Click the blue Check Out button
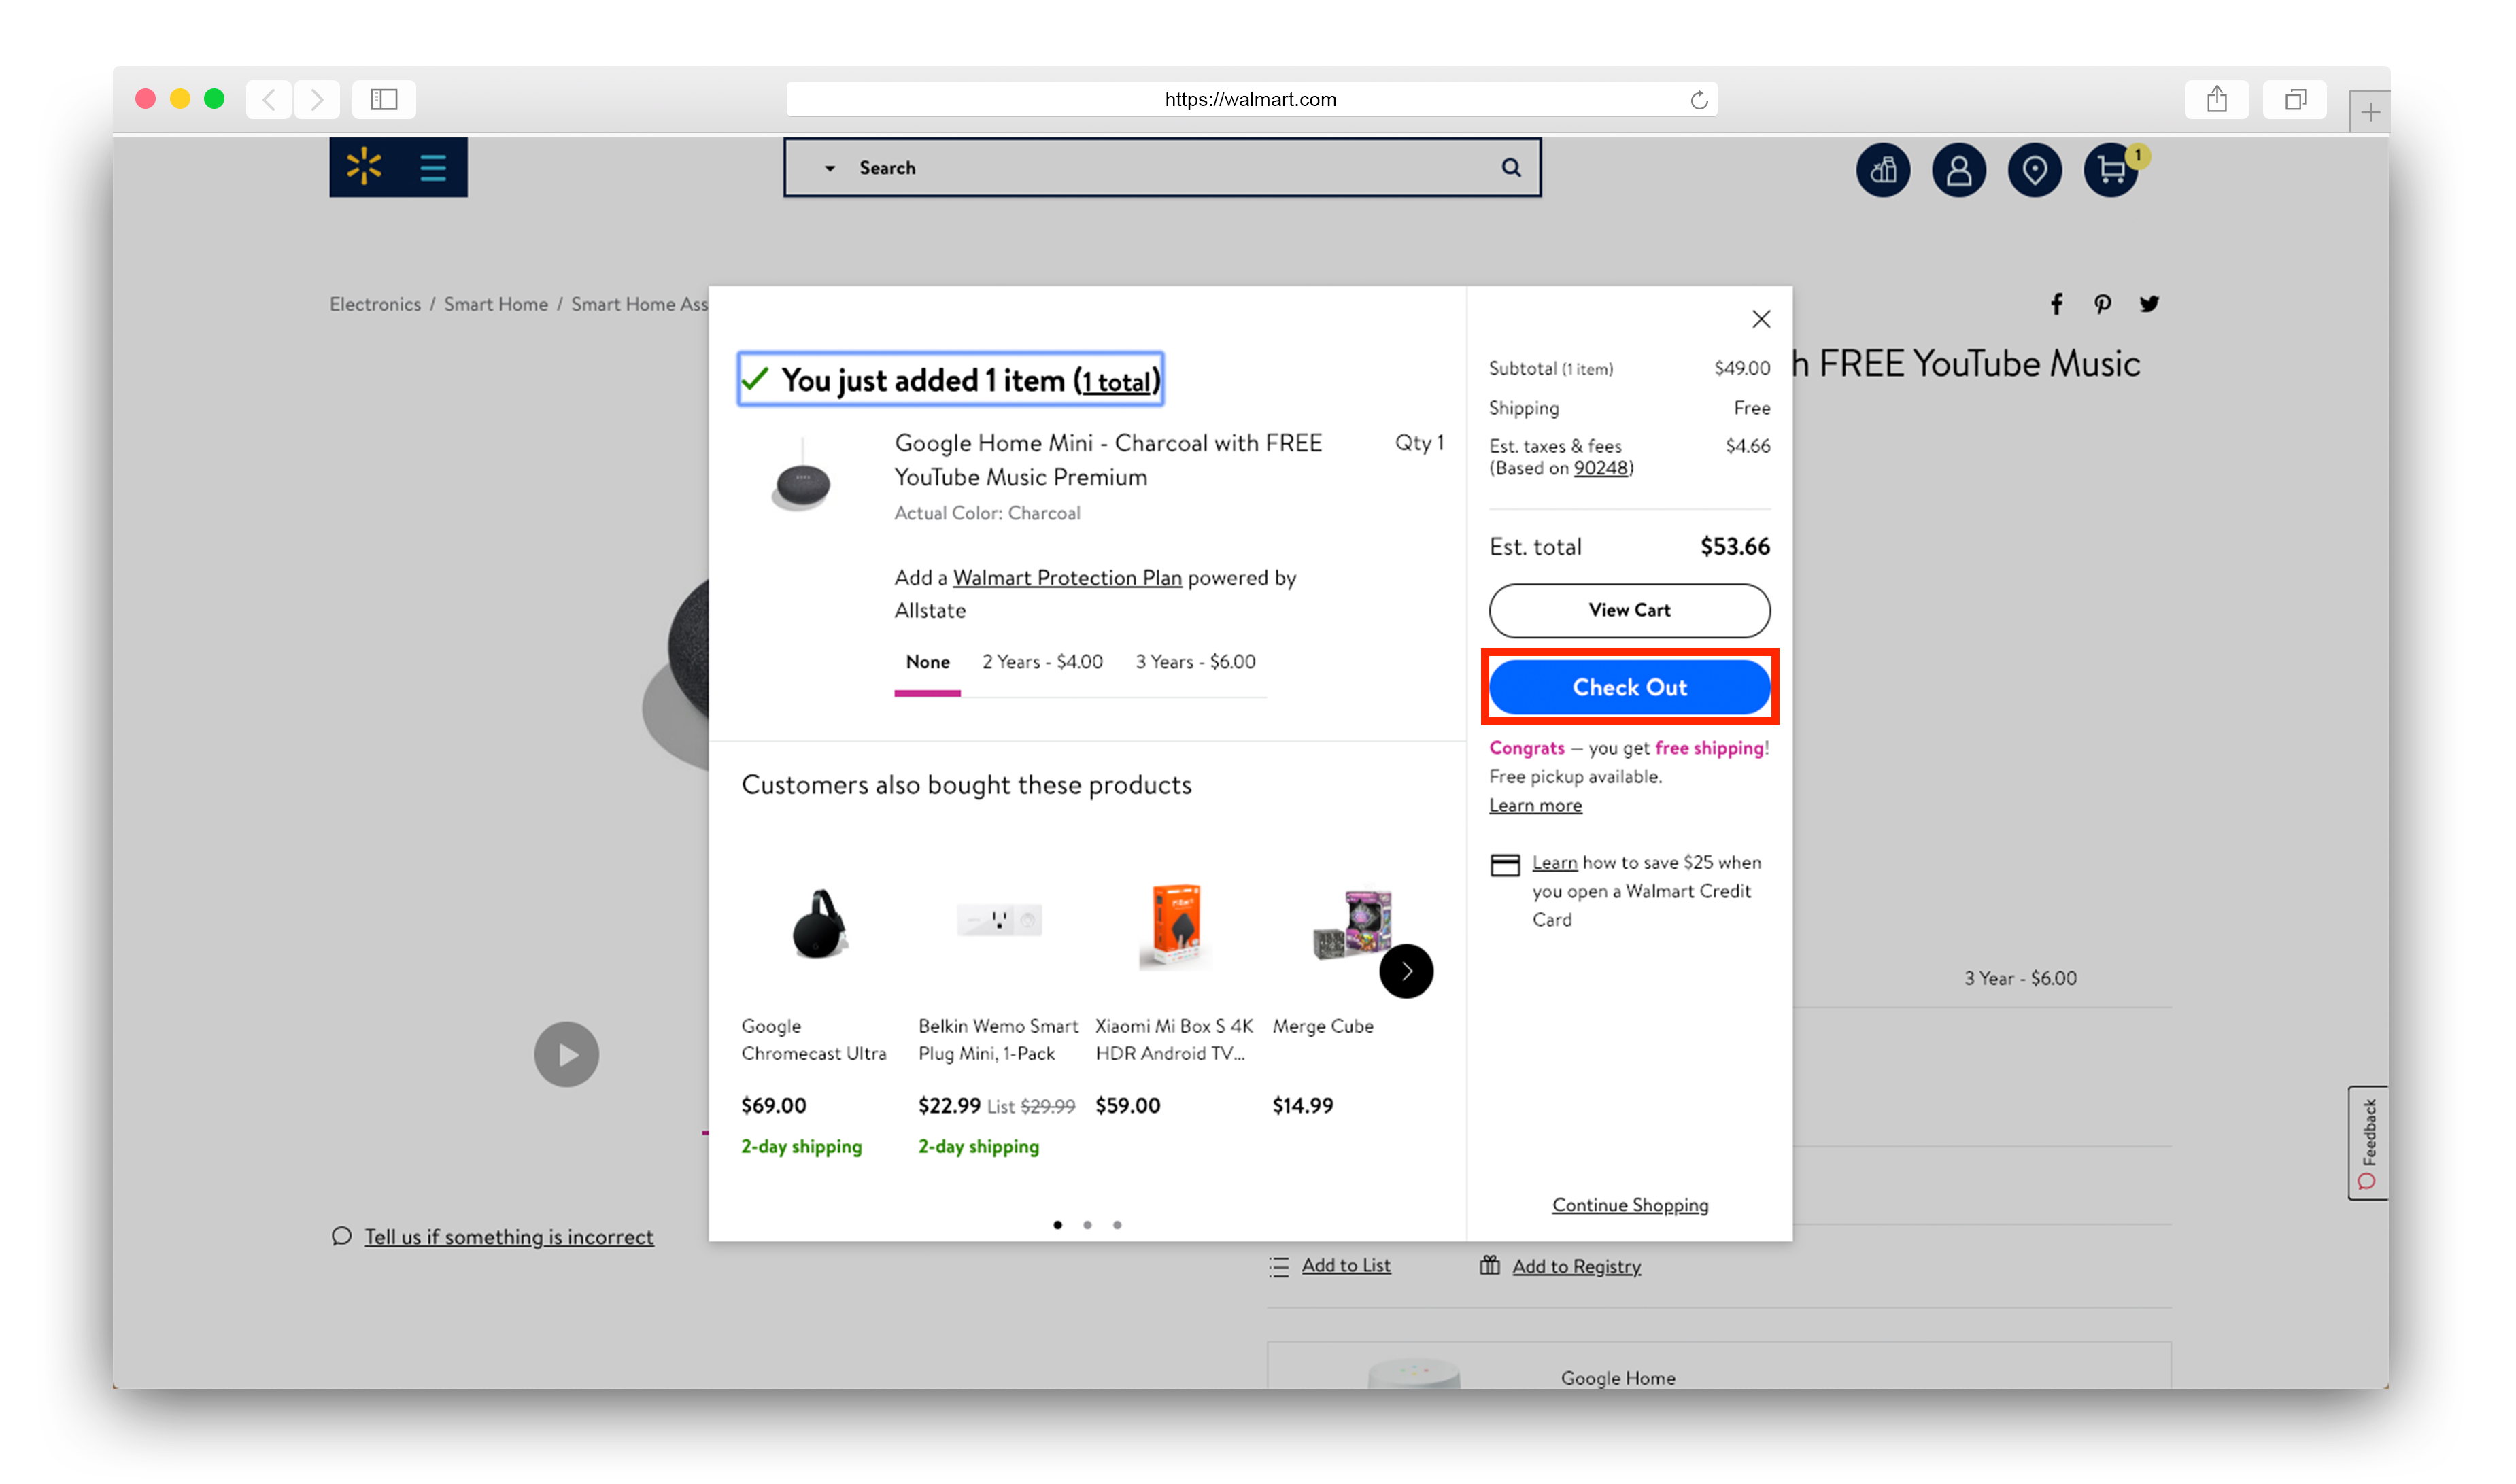Screen dimensions: 2516x1484 [x=1629, y=687]
